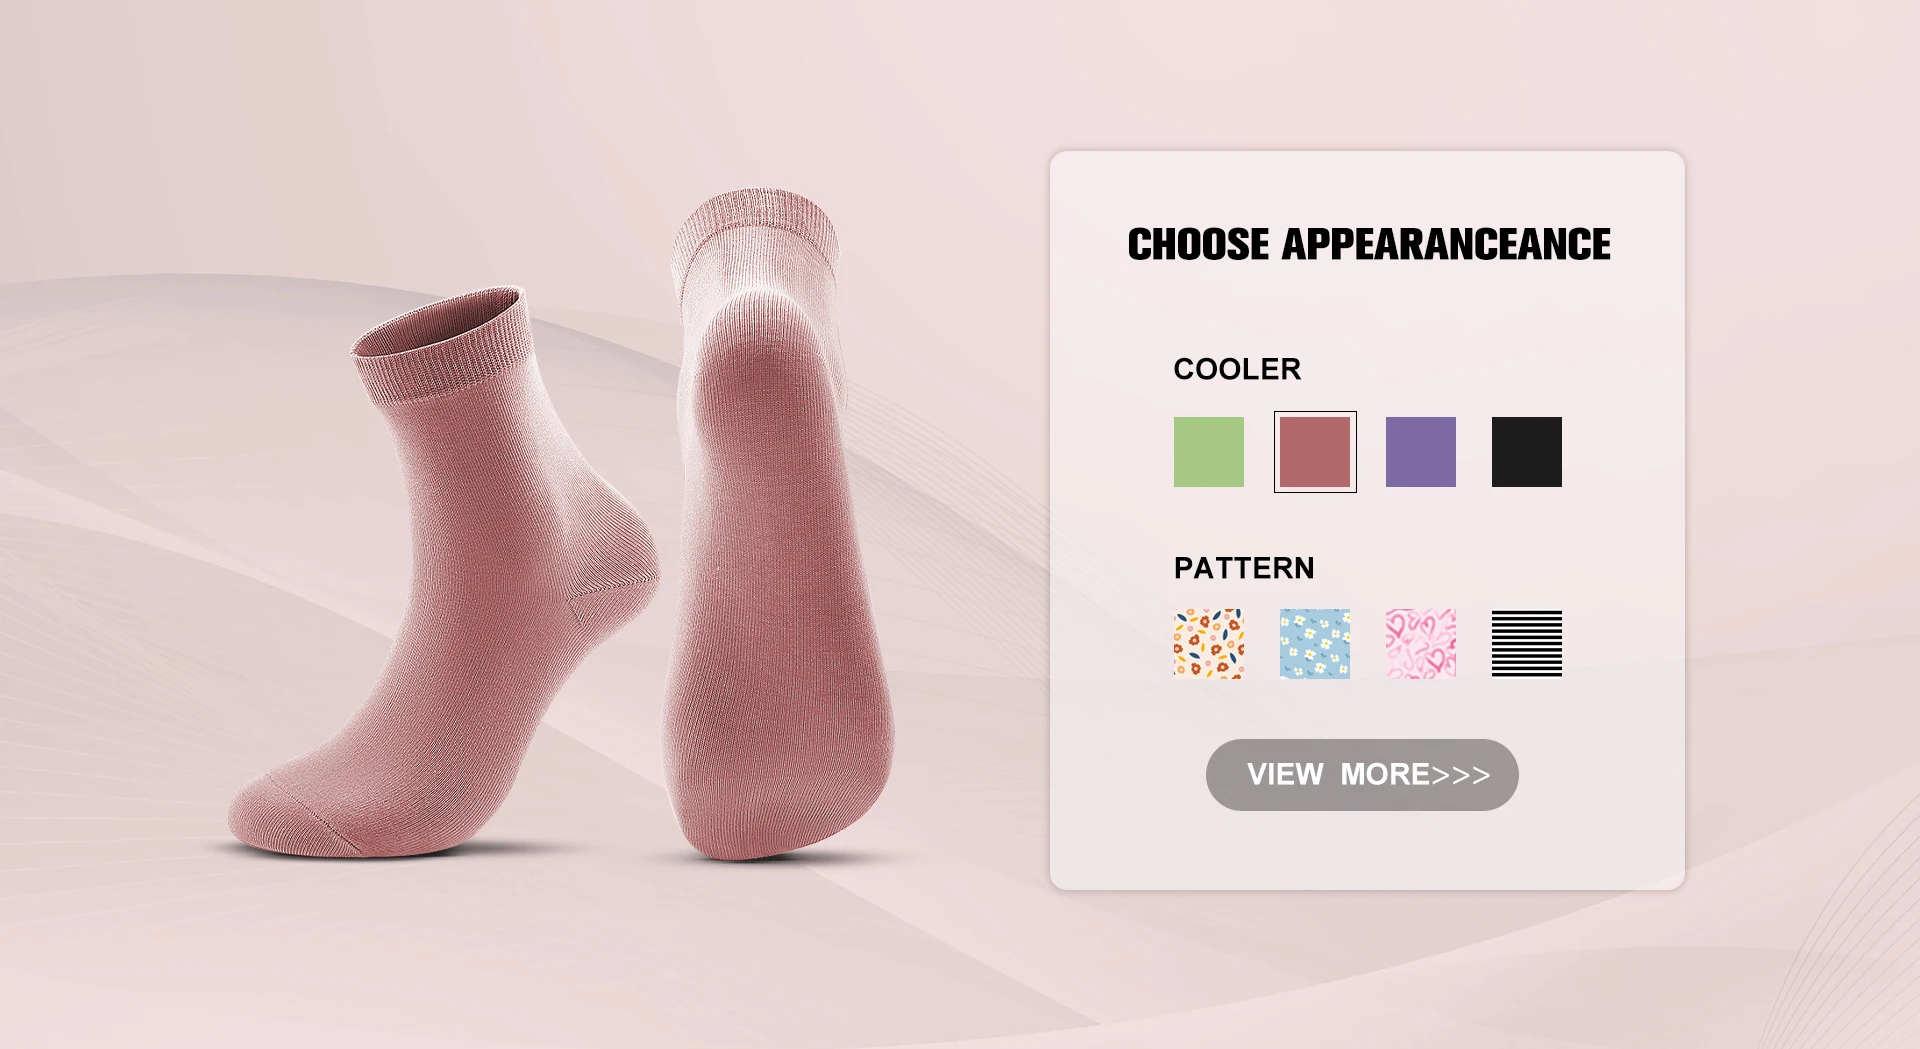Click the arrows inside the View More button
The width and height of the screenshot is (1920, 1049).
pos(1461,775)
